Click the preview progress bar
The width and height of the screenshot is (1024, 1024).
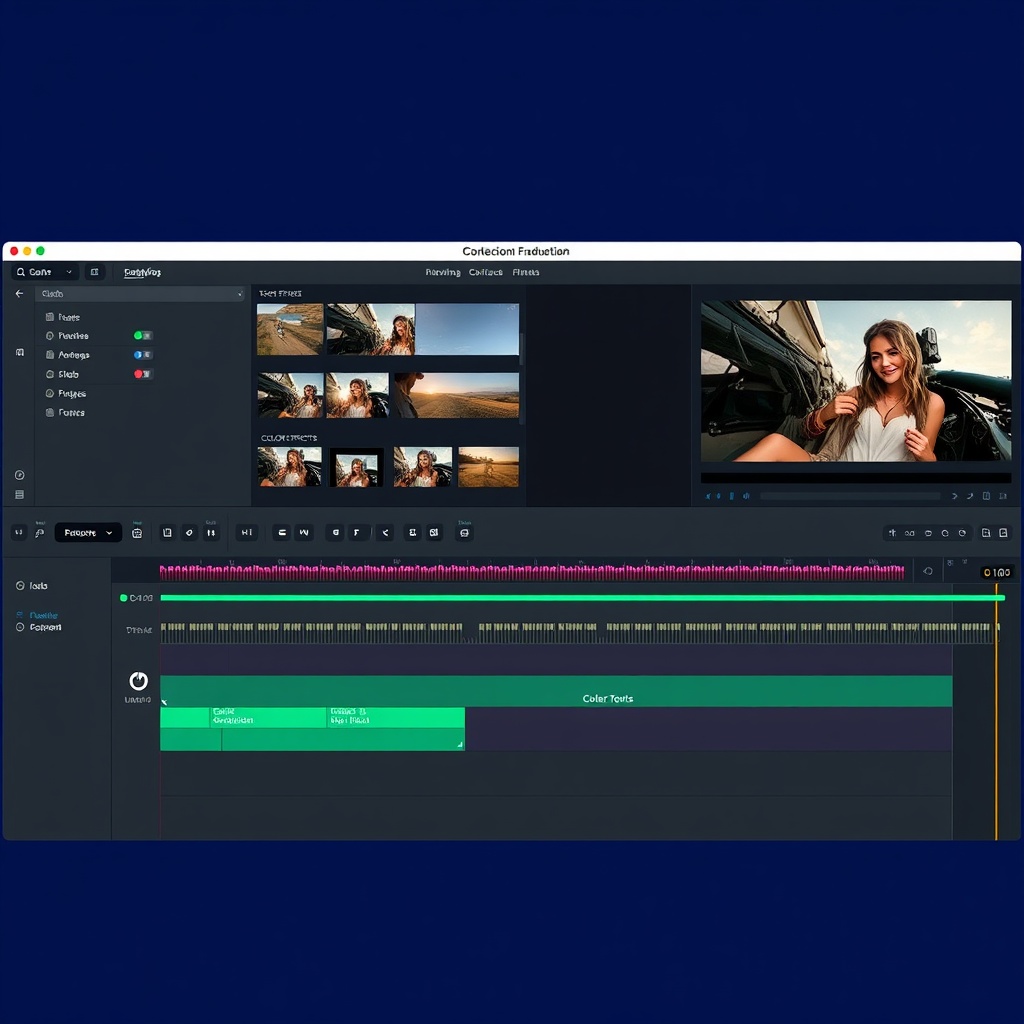pyautogui.click(x=850, y=496)
